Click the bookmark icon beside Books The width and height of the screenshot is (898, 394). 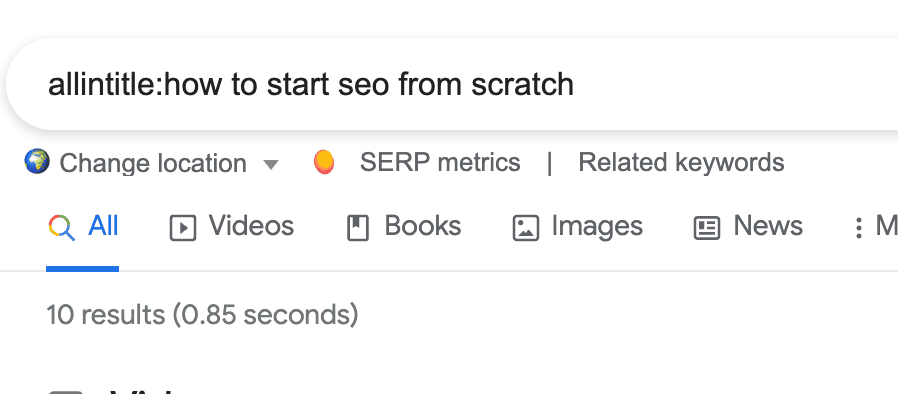coord(358,228)
